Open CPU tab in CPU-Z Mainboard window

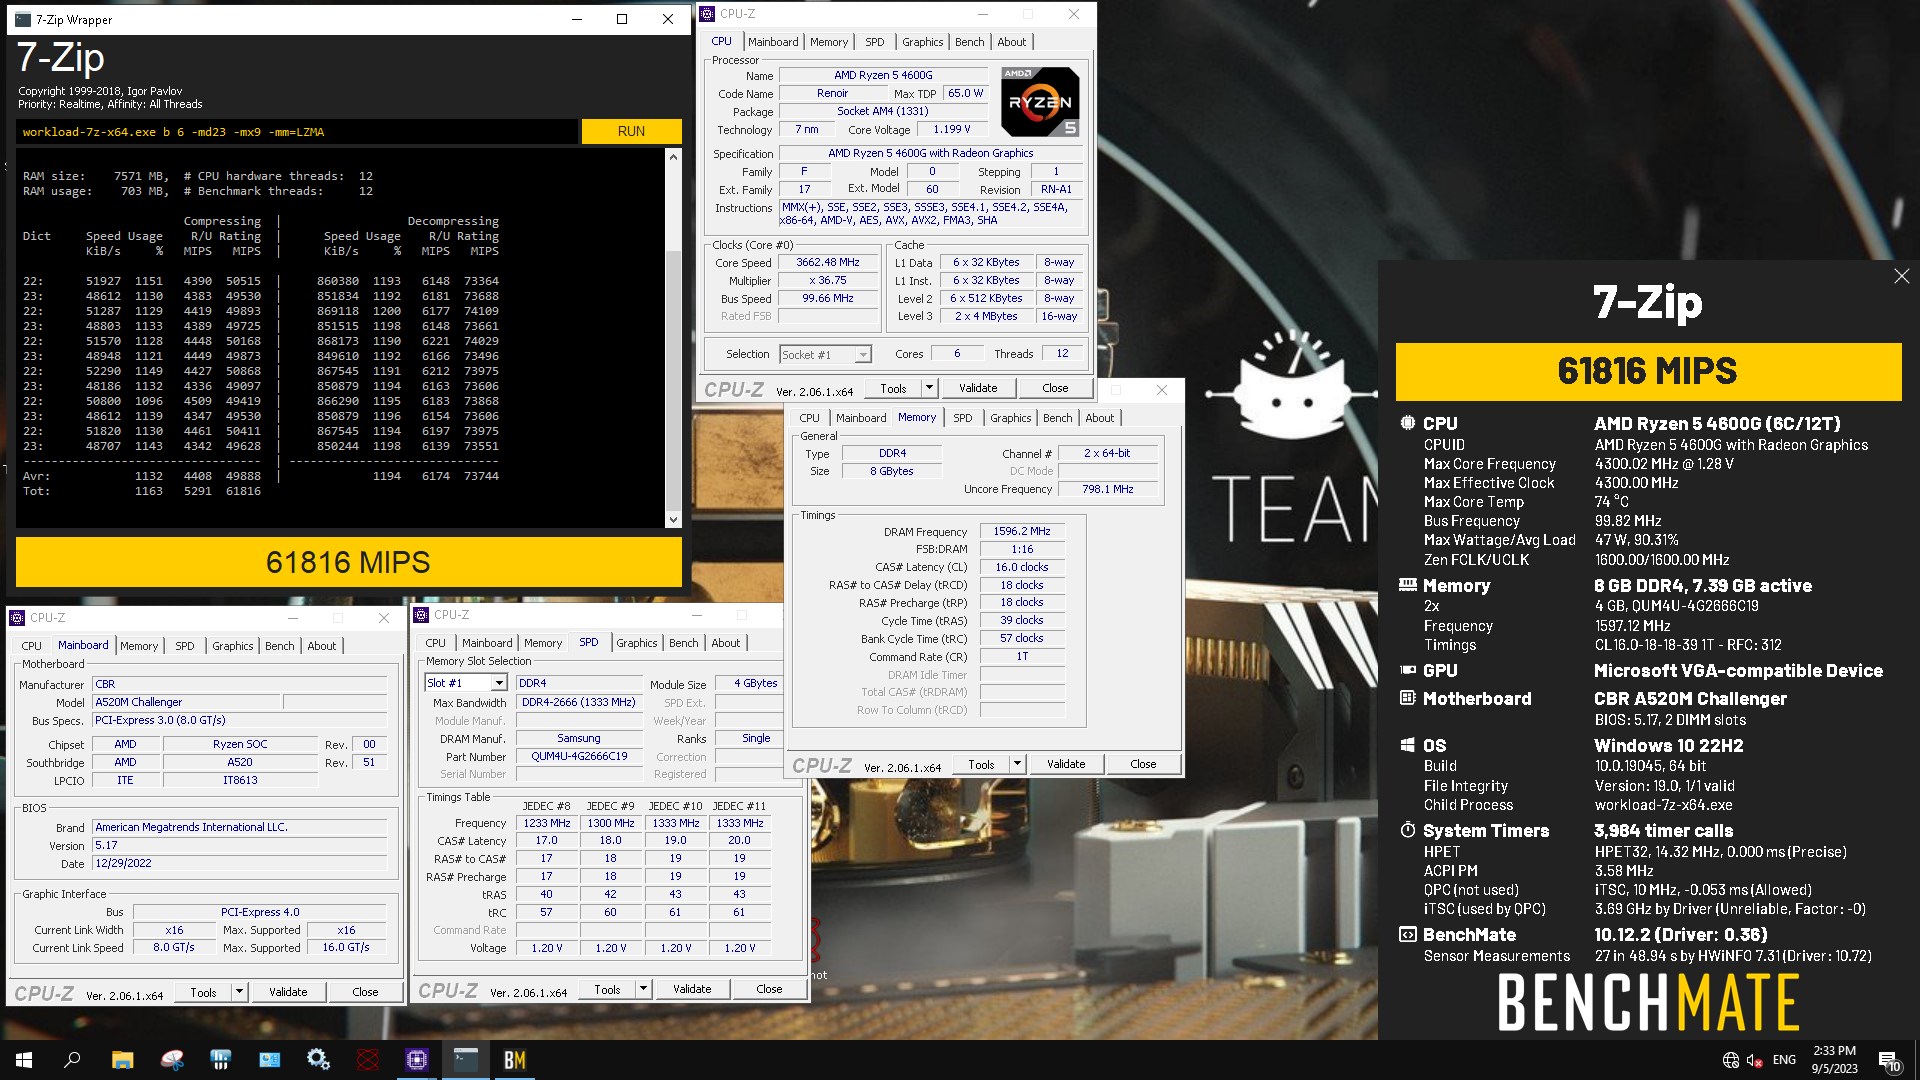[x=31, y=646]
